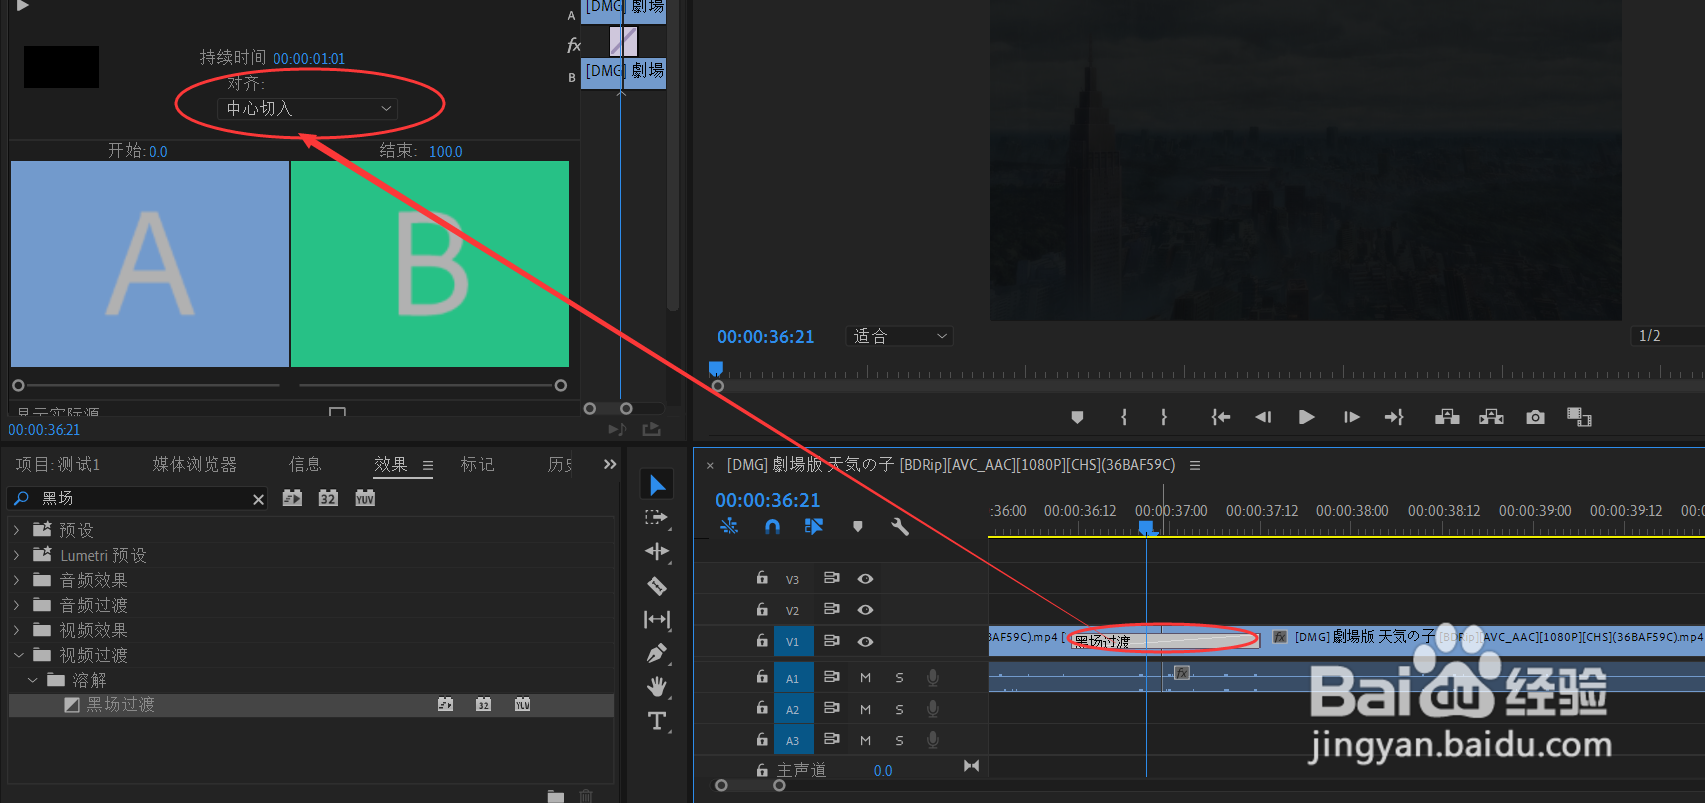
Task: Toggle insert sequences as nests icon
Action: click(729, 526)
